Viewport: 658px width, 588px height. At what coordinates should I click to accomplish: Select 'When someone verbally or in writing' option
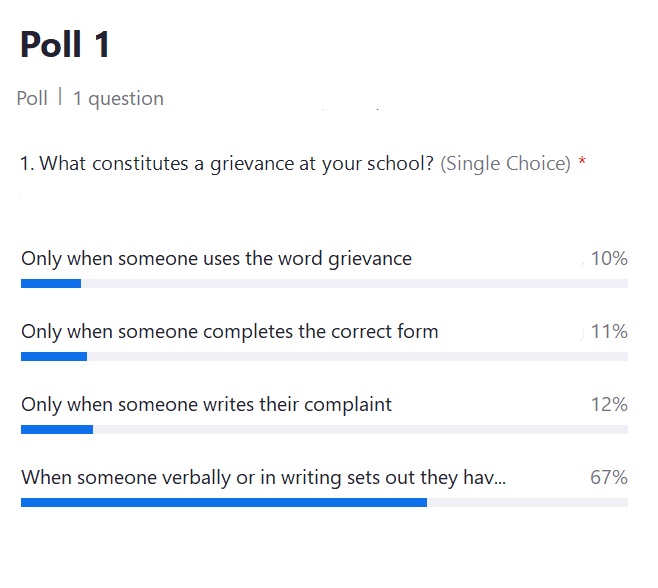(x=264, y=478)
